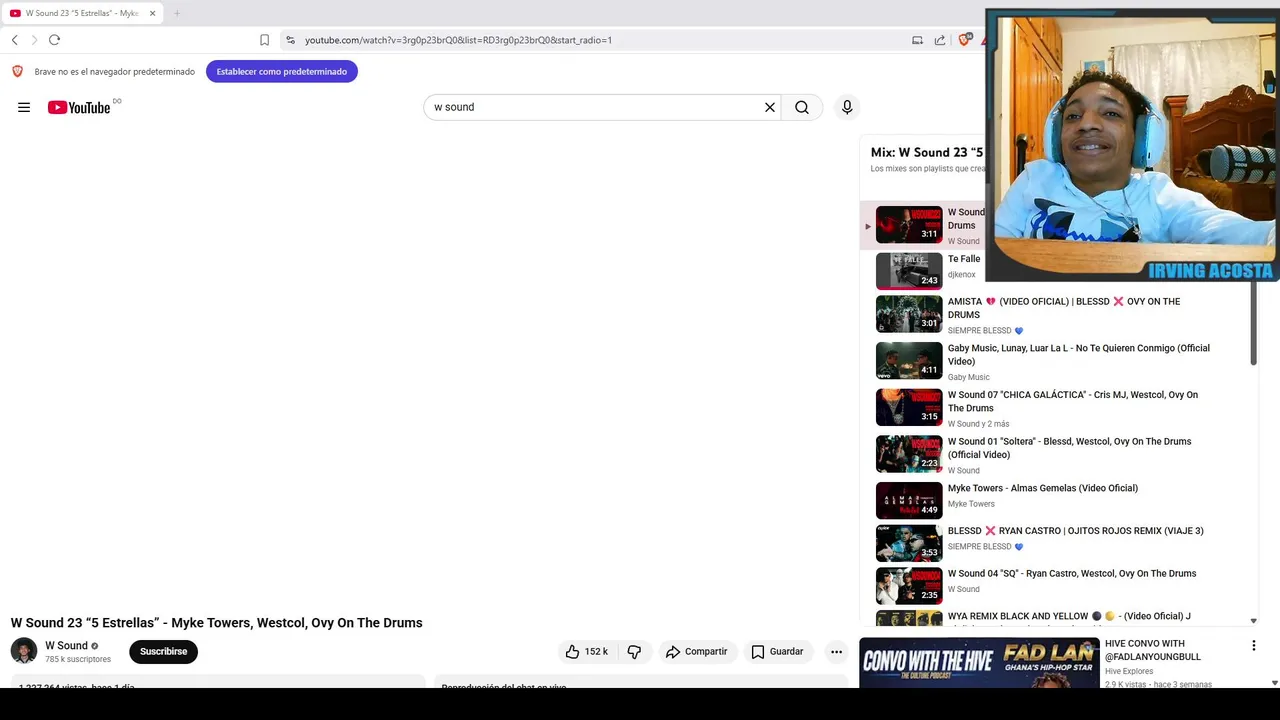1280x720 pixels.
Task: Select the W Sound 23 browser tab
Action: 82,13
